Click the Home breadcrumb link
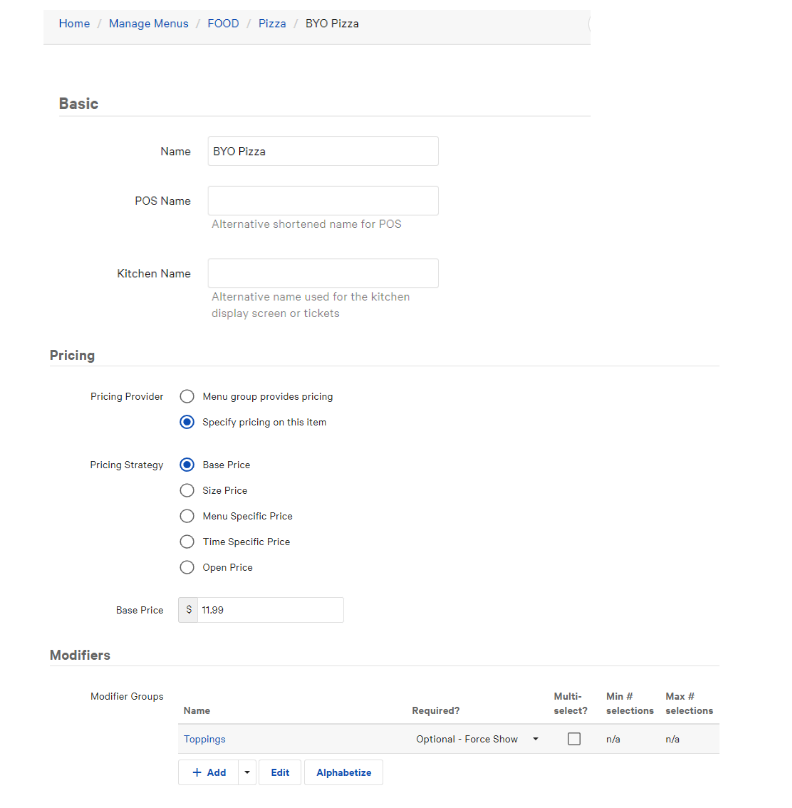 [x=74, y=23]
